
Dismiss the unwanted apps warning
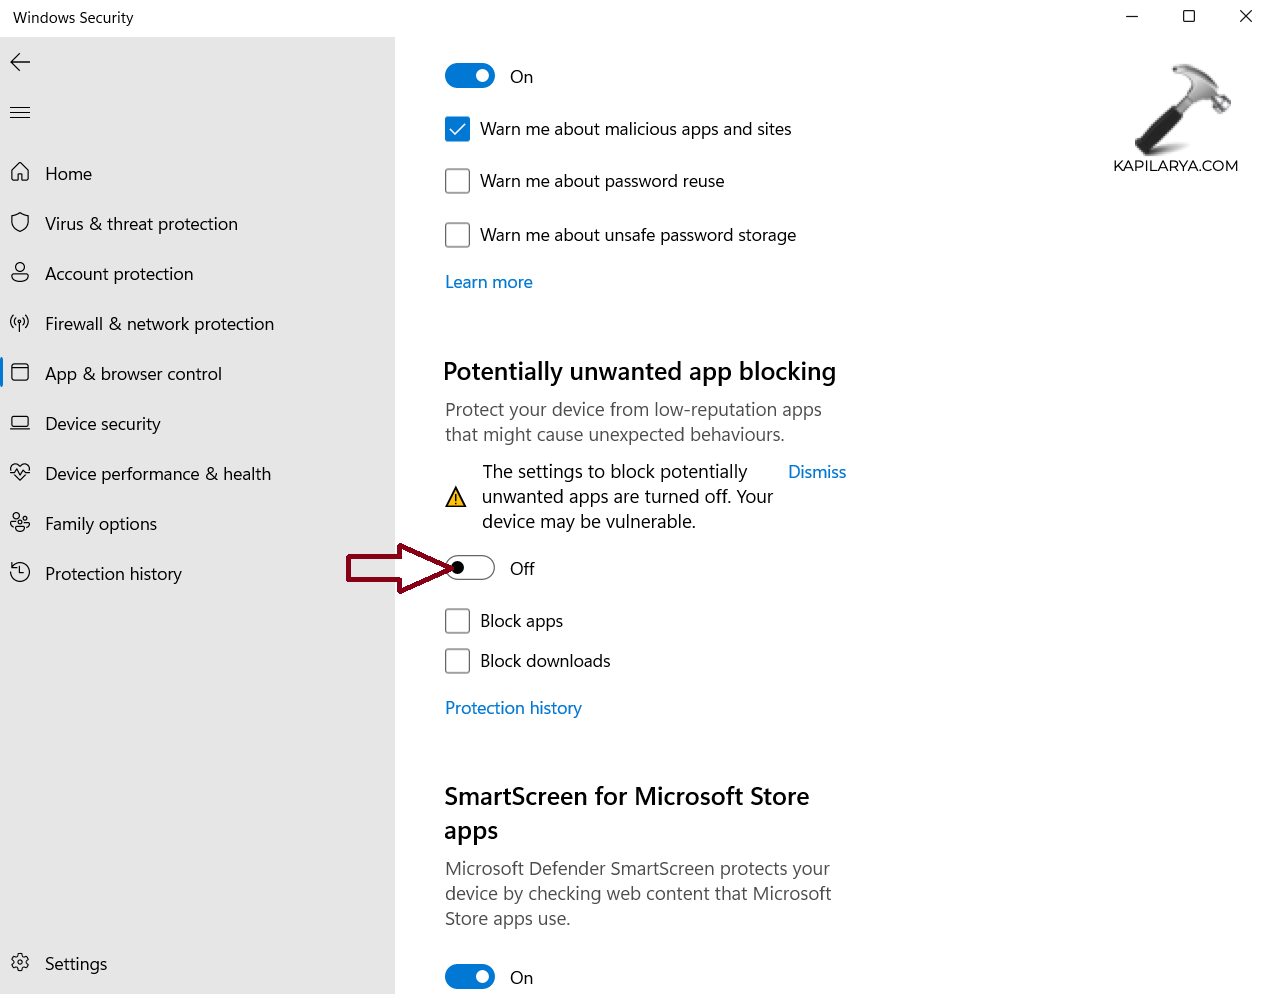click(x=817, y=472)
